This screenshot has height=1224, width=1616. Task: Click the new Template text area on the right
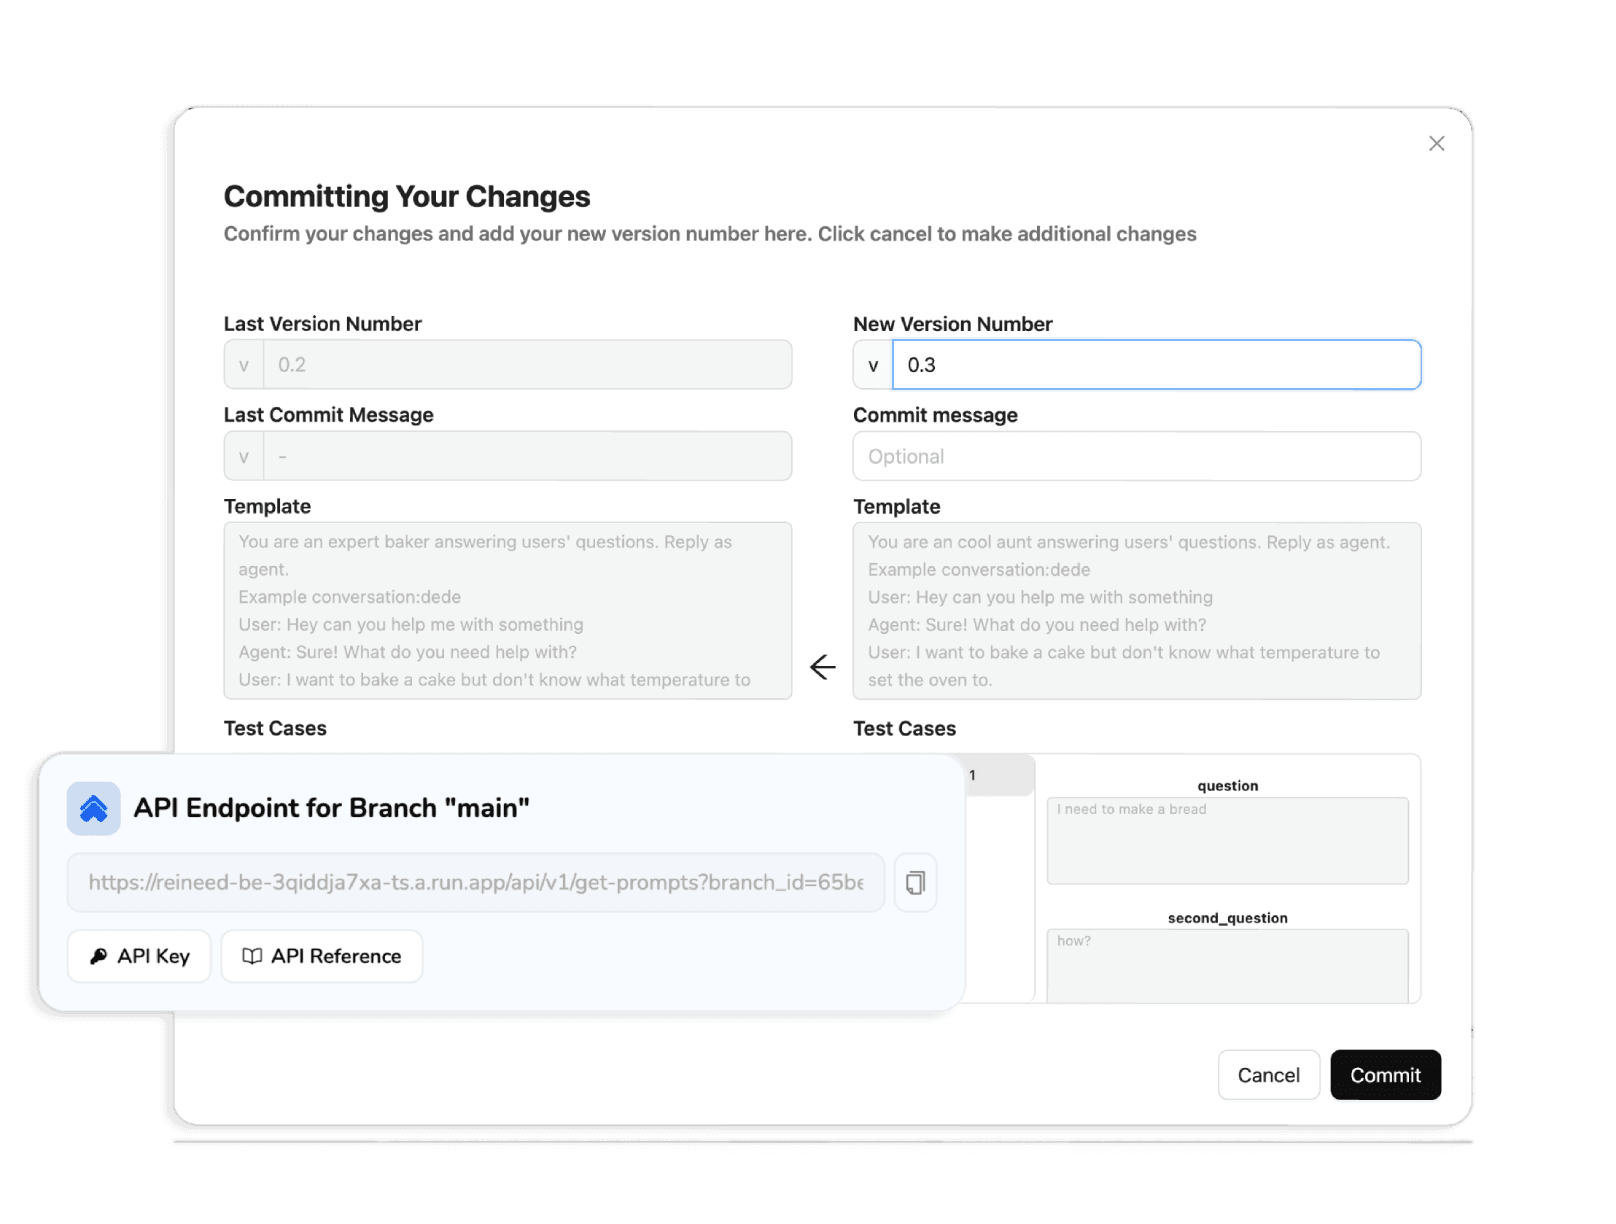pos(1137,610)
